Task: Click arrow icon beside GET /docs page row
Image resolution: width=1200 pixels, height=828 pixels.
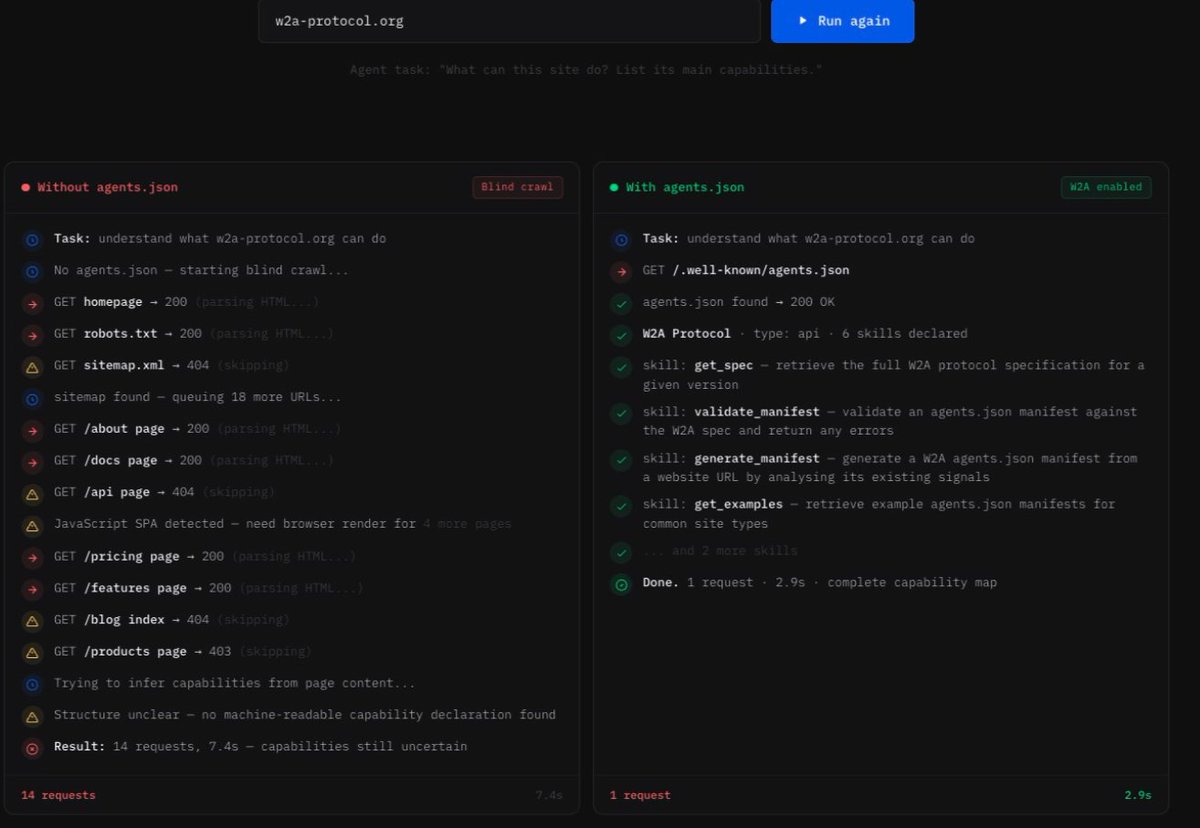Action: click(x=32, y=462)
